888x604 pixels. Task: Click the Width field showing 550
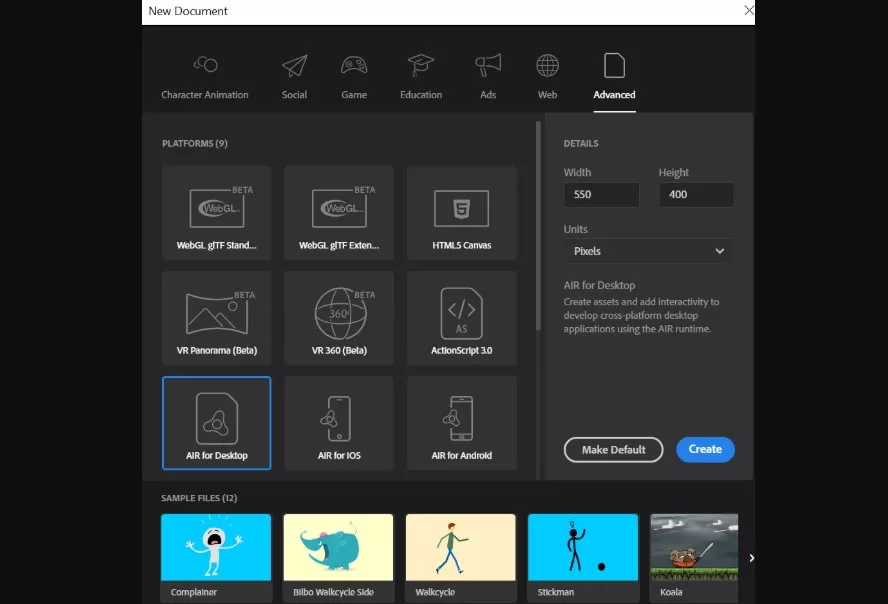601,194
